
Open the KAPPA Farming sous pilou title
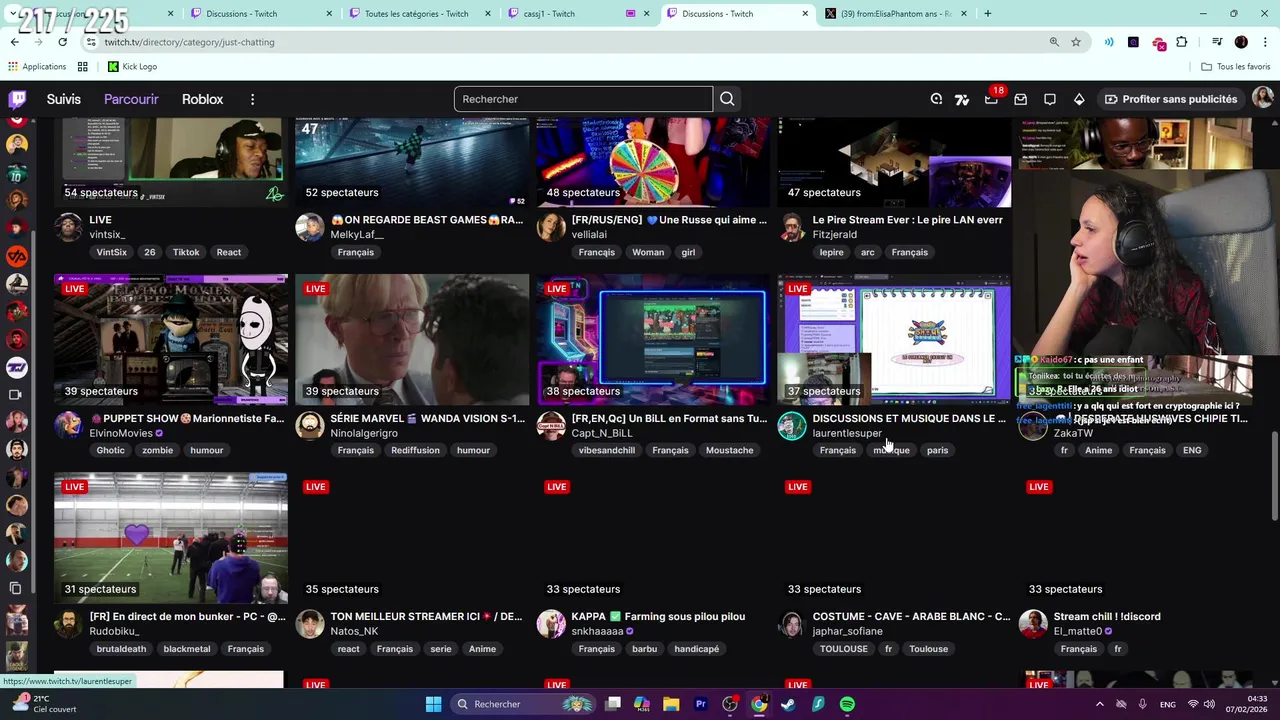click(658, 617)
